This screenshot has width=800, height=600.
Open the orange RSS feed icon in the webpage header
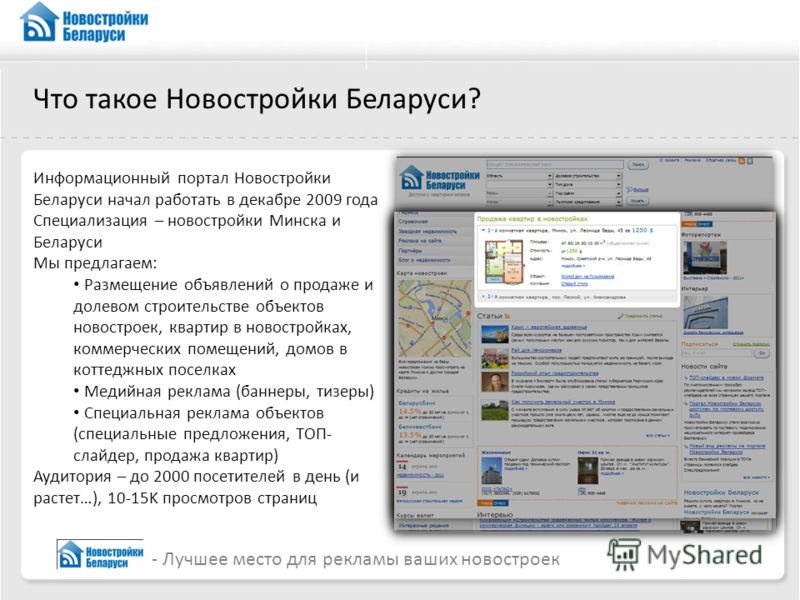pyautogui.click(x=742, y=161)
